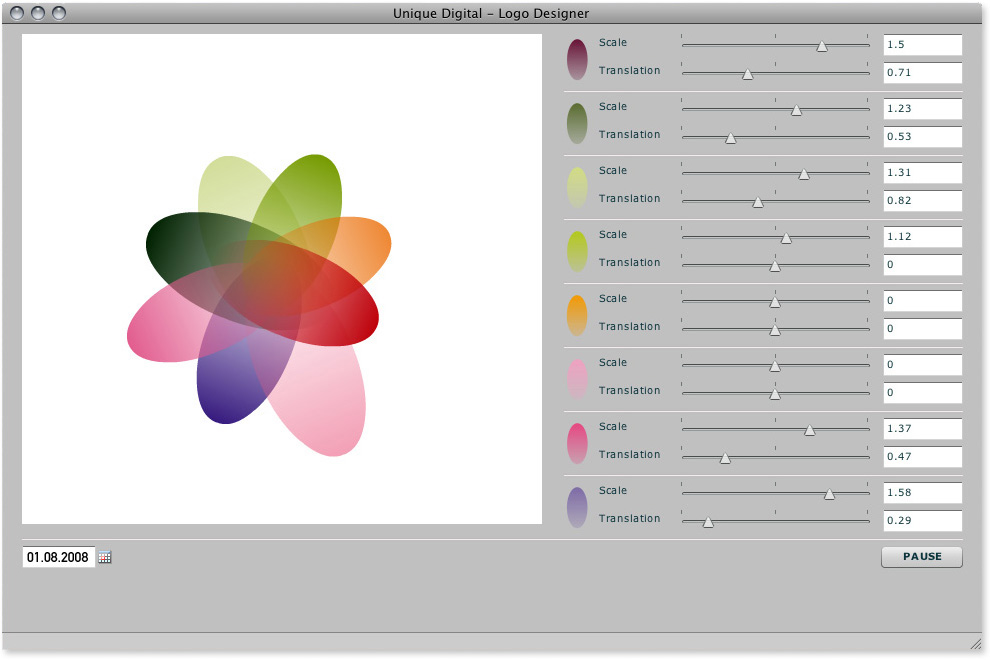This screenshot has height=660, width=990.
Task: Click the maroon petal Scale slider handle
Action: [822, 46]
